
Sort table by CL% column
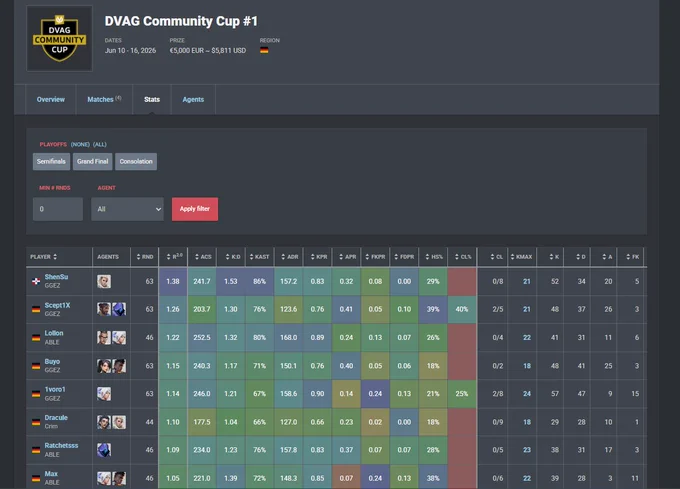(x=463, y=257)
